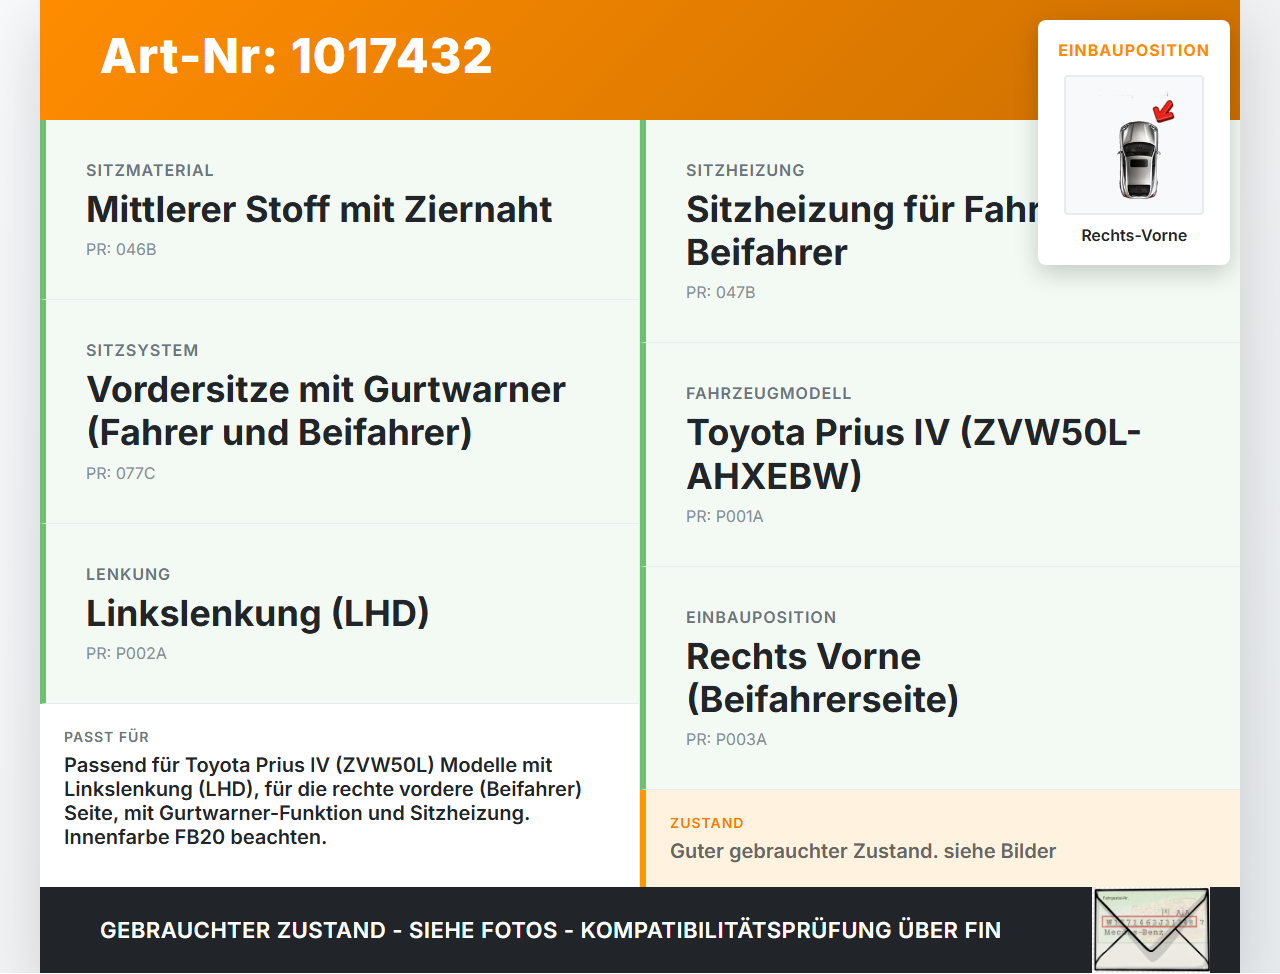Click the 'PR: P003A' code
Image resolution: width=1280 pixels, height=974 pixels.
(x=726, y=740)
